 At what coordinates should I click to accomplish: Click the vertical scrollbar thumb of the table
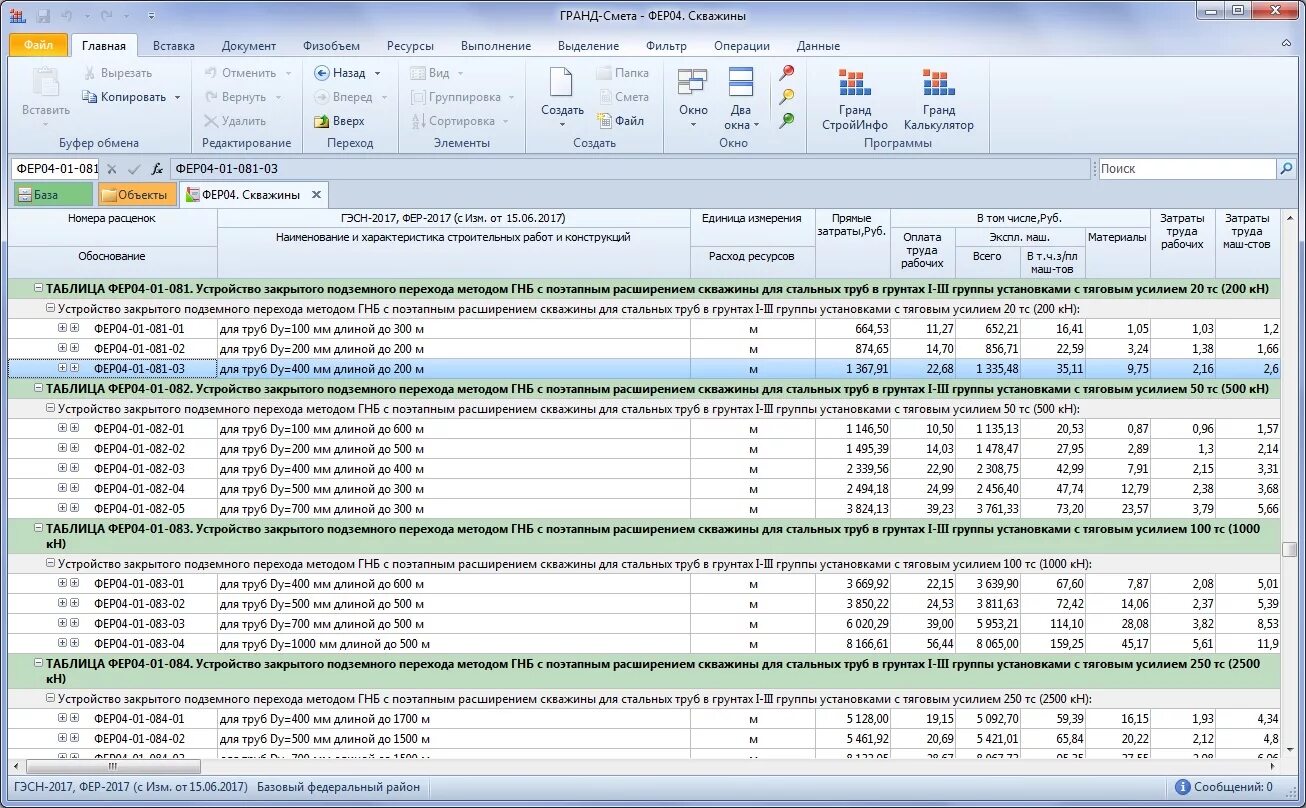pos(1290,550)
